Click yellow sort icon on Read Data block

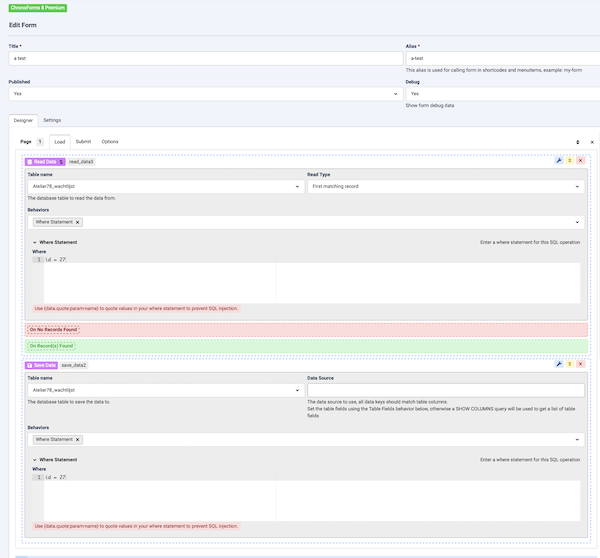[569, 161]
